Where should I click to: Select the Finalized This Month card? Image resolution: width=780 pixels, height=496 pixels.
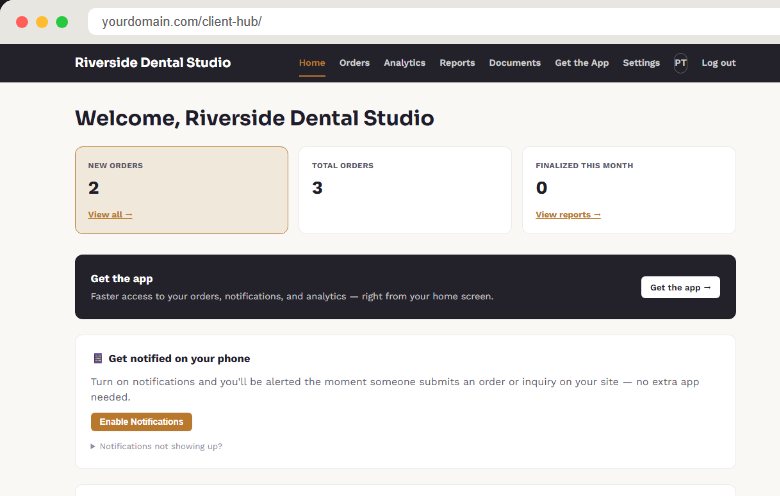pyautogui.click(x=629, y=190)
